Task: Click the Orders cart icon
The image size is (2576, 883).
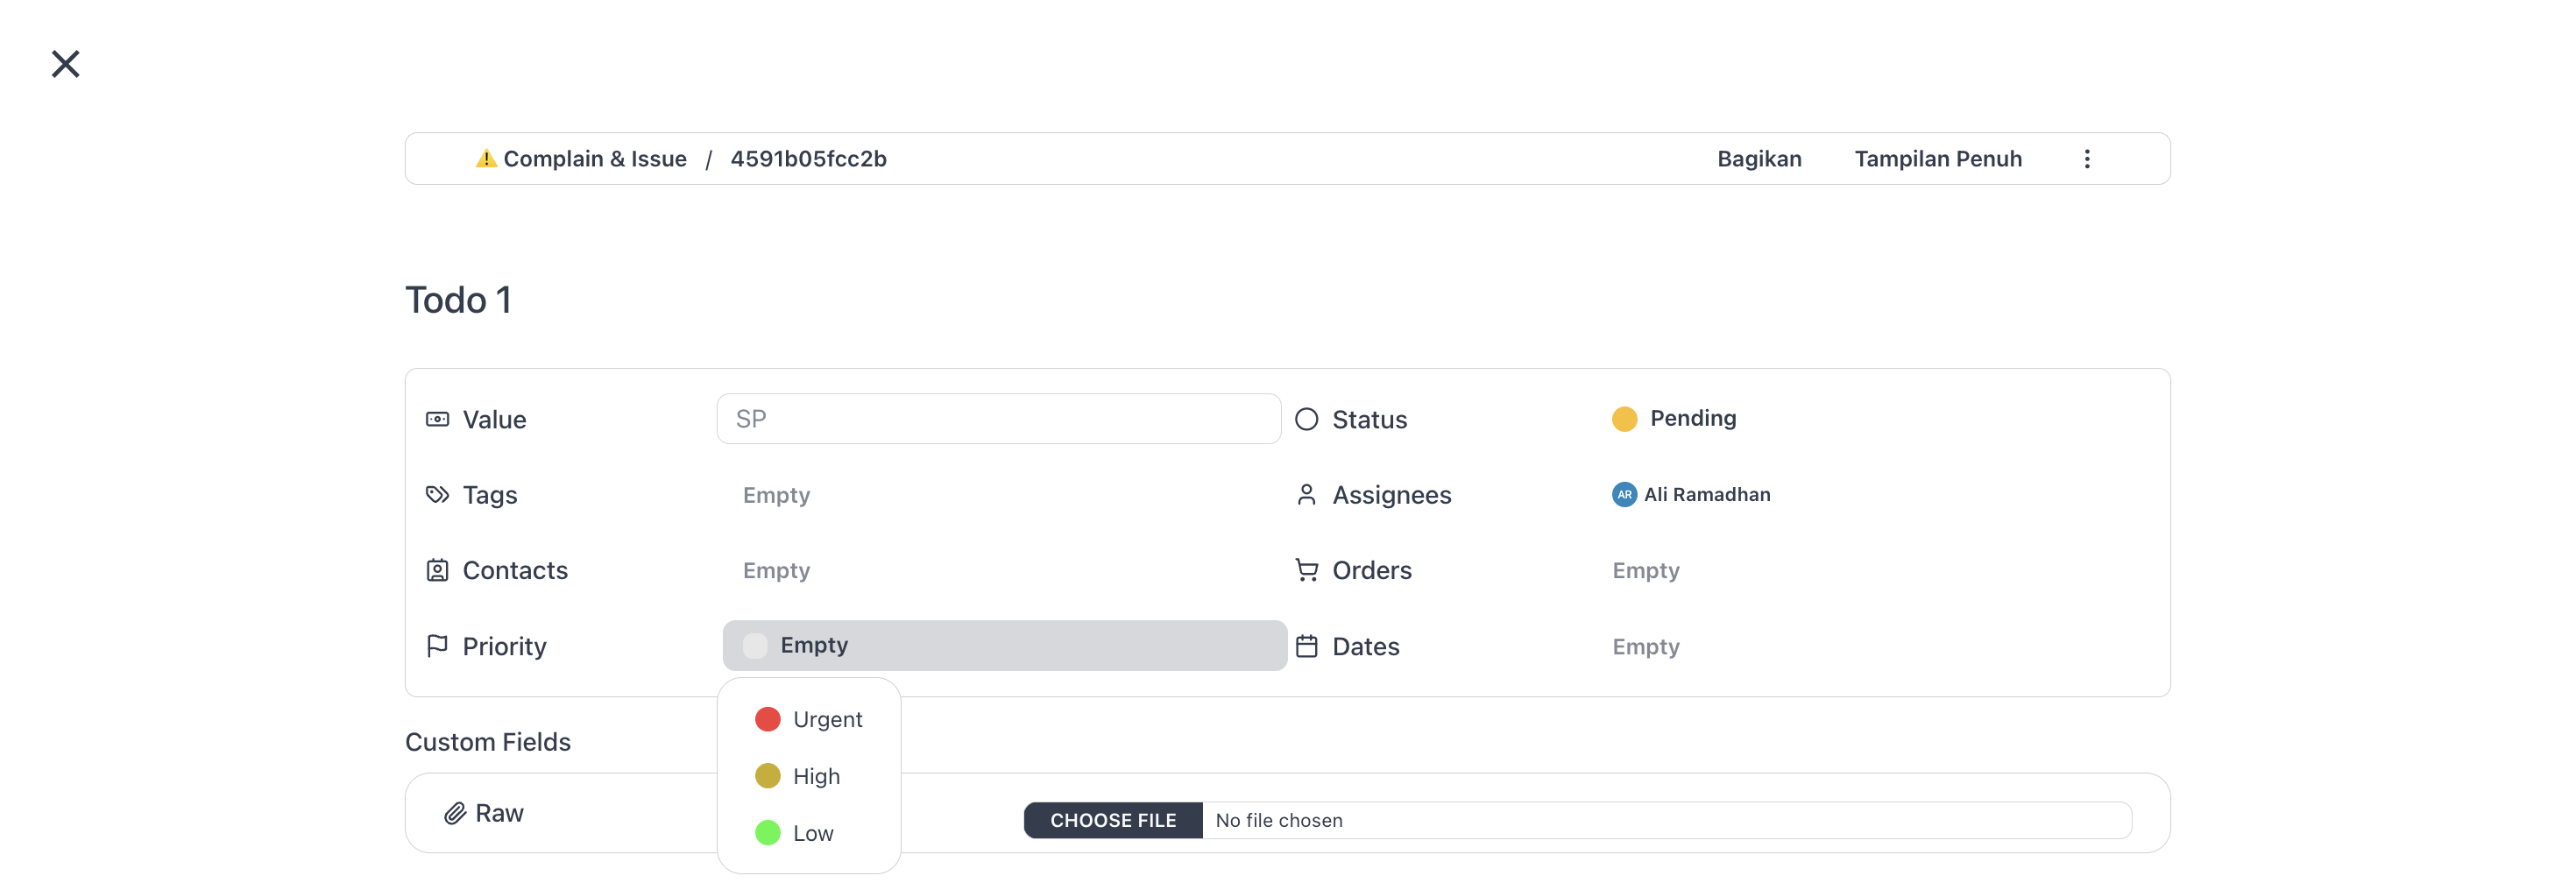Action: coord(1306,570)
